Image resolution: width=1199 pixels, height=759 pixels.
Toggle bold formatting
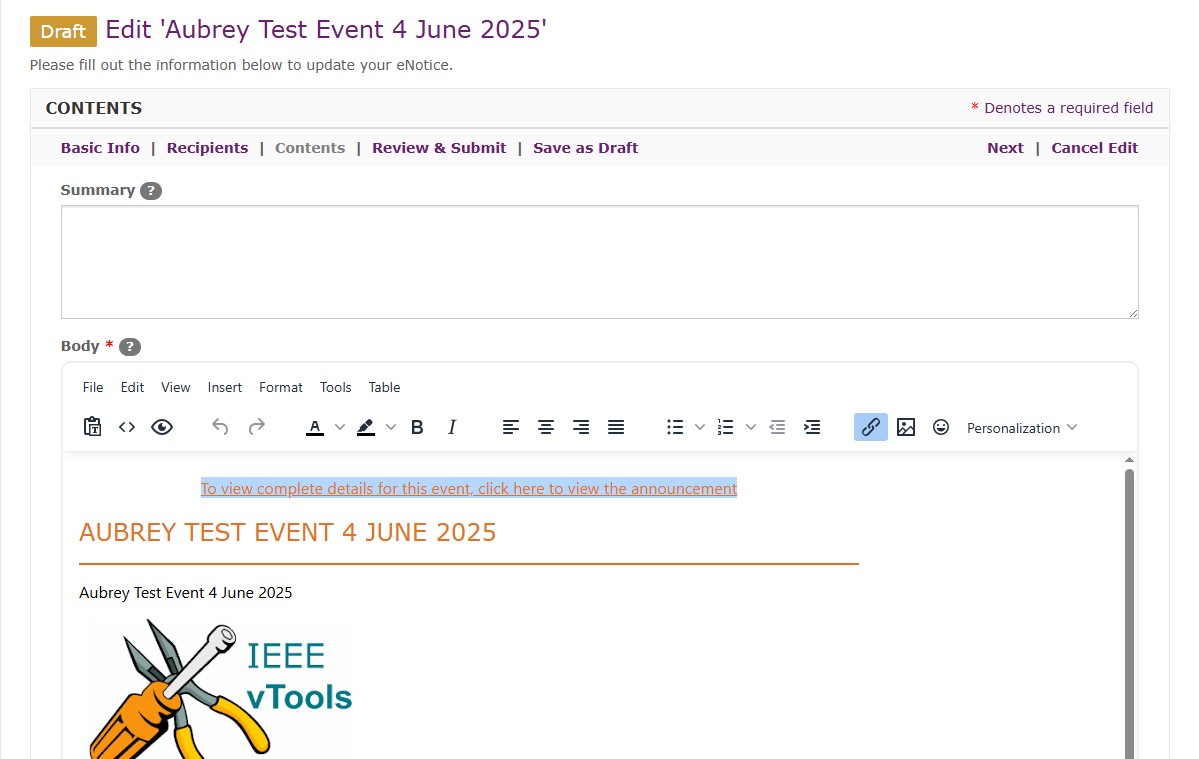tap(417, 427)
